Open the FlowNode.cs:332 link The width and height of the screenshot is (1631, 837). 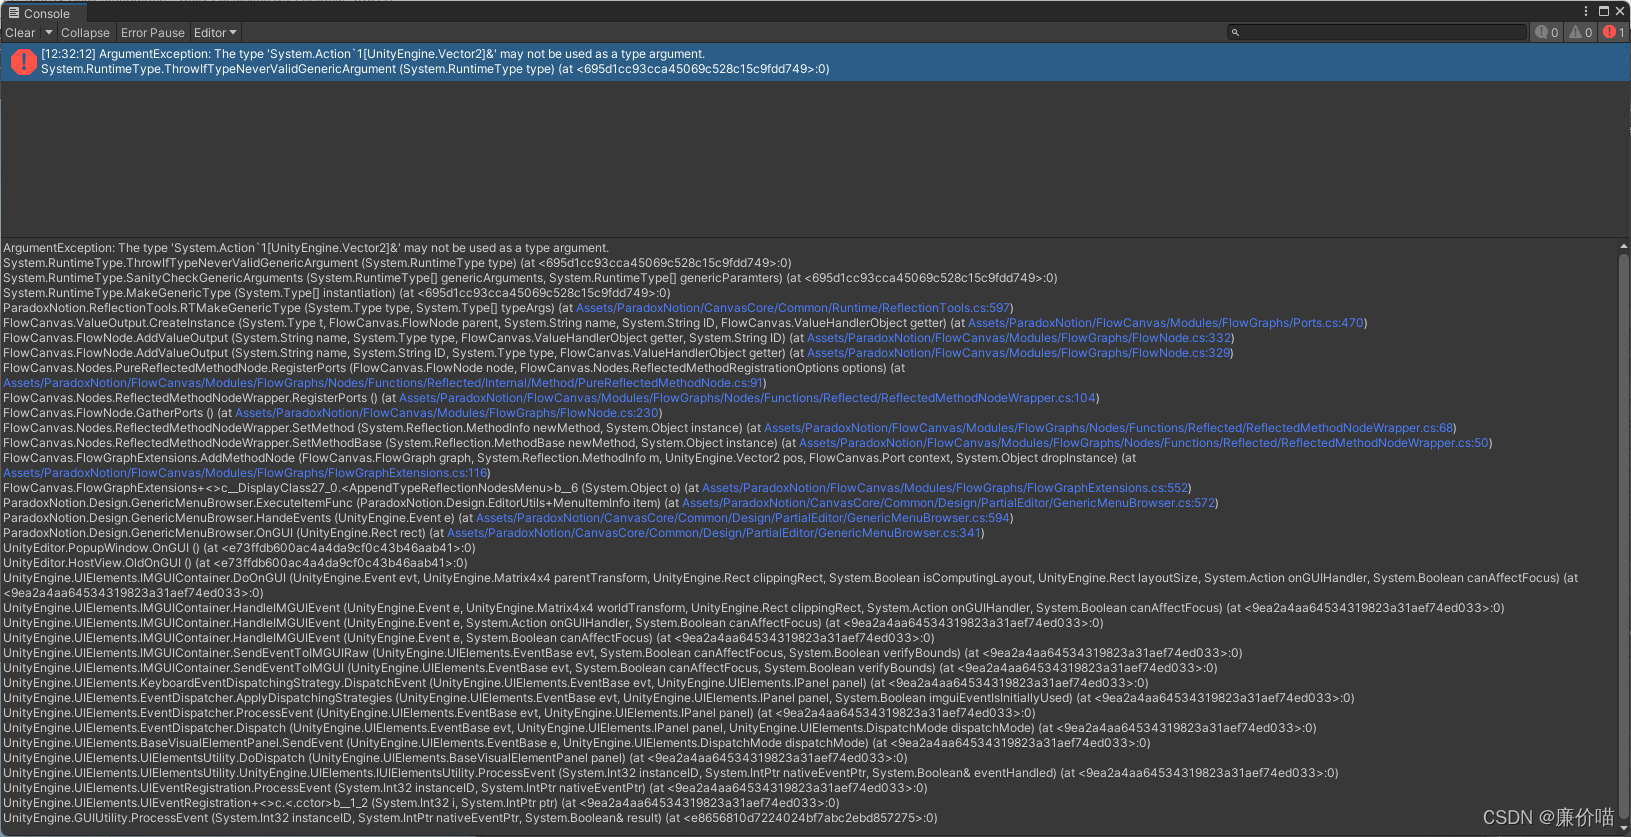(1020, 338)
